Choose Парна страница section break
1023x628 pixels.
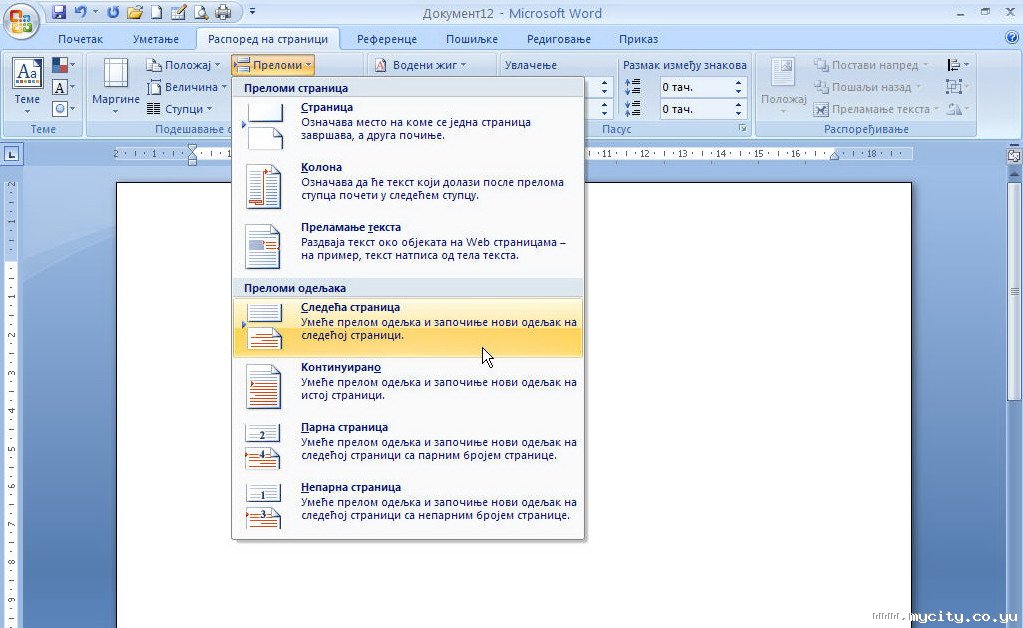(x=408, y=447)
